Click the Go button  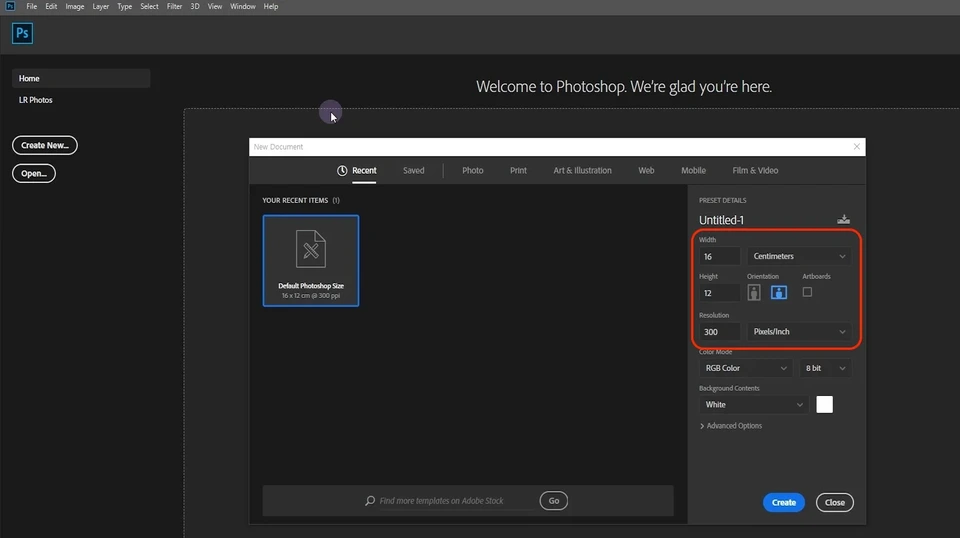click(553, 501)
